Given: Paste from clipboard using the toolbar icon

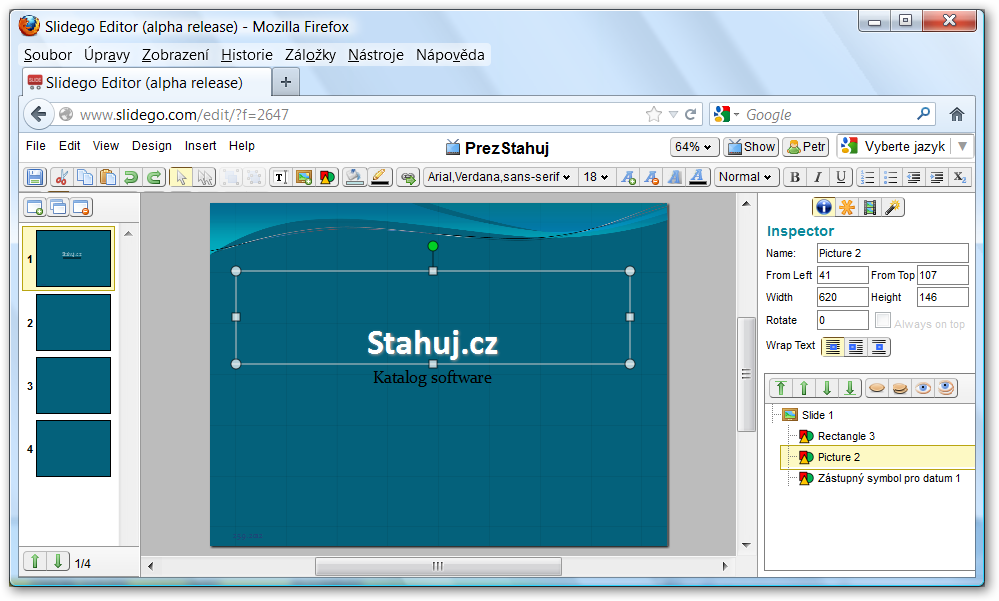Looking at the screenshot, I should click(108, 177).
